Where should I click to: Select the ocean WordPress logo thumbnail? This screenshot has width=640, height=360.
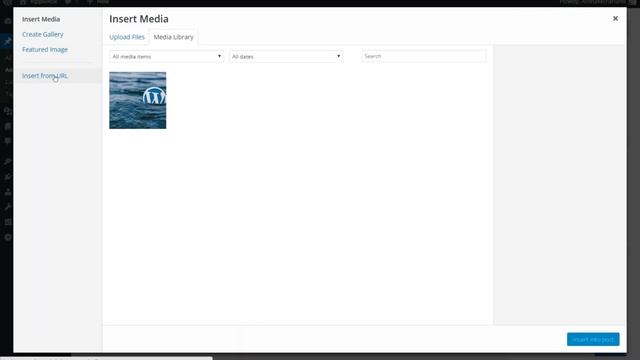tap(138, 100)
